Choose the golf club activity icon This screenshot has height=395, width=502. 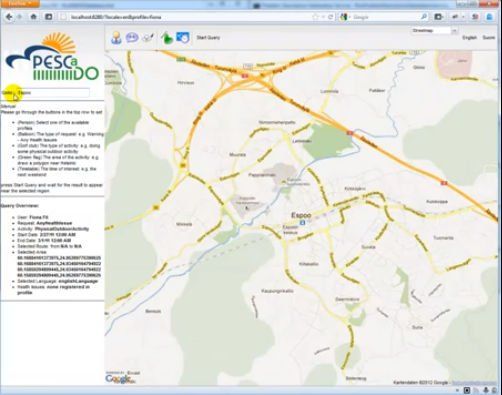click(x=148, y=37)
